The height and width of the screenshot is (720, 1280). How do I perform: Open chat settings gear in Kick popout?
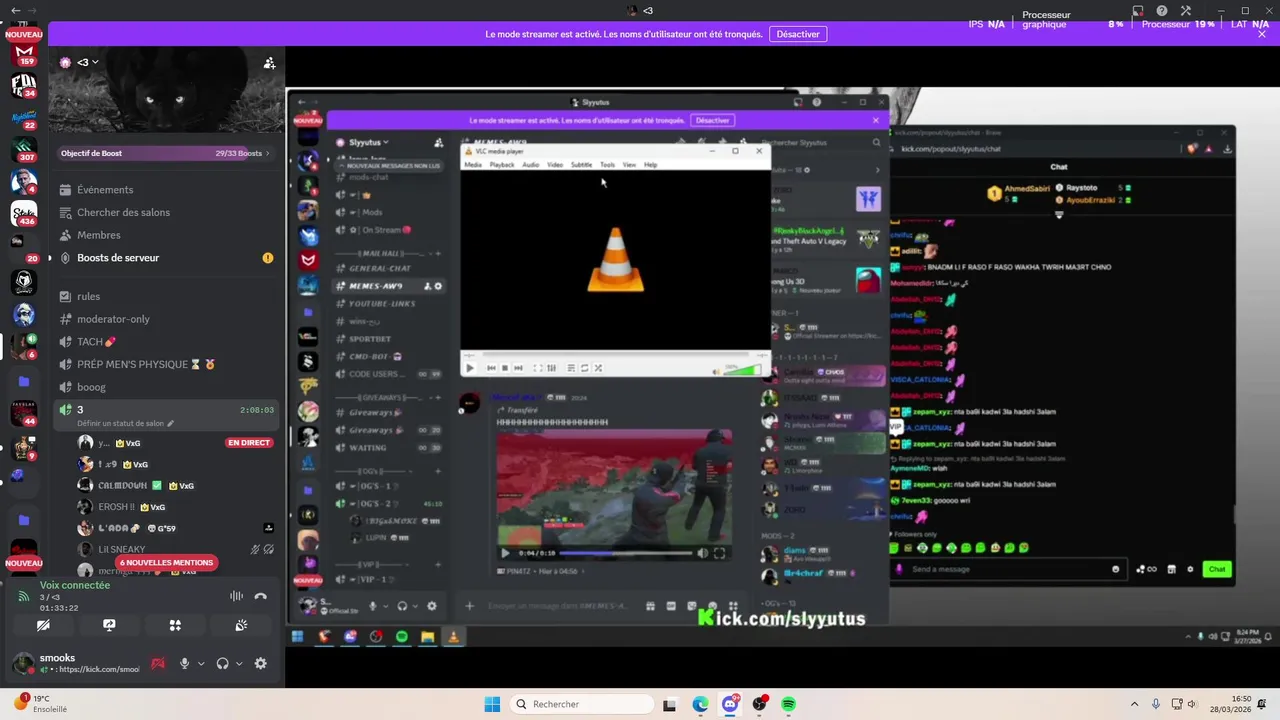click(1190, 569)
